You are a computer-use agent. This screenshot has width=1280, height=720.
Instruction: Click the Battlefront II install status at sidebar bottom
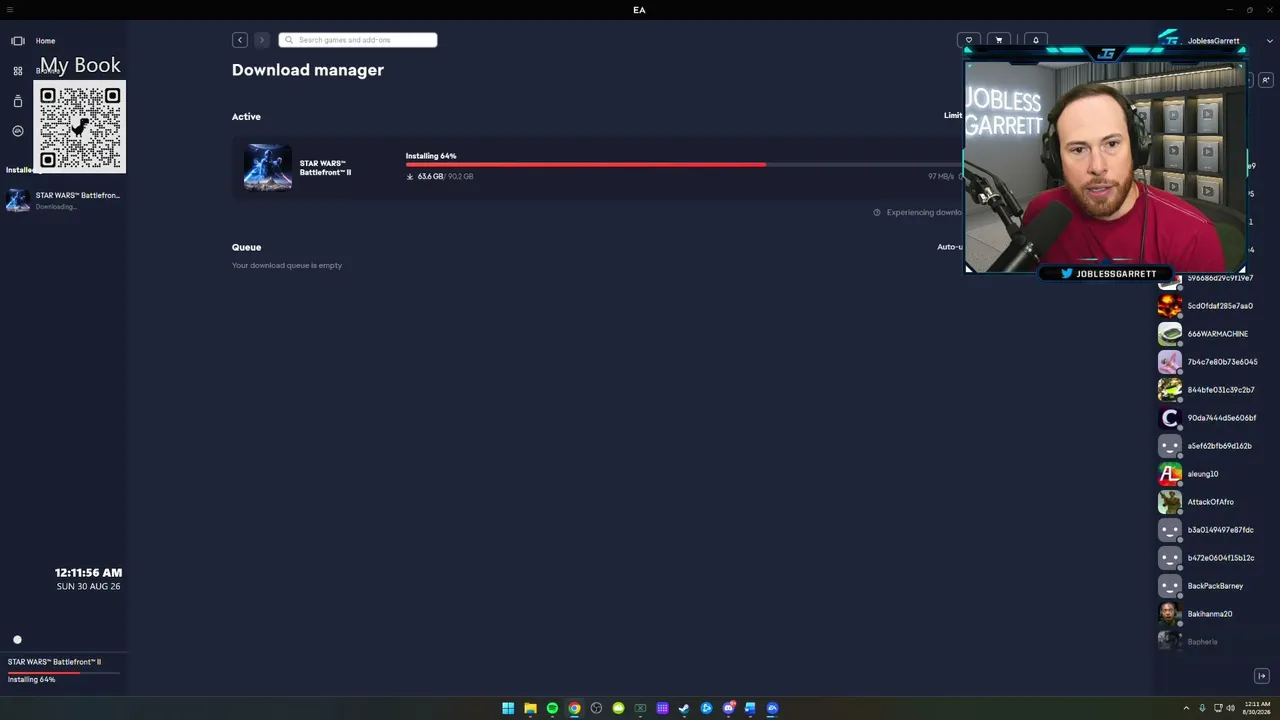[x=64, y=670]
